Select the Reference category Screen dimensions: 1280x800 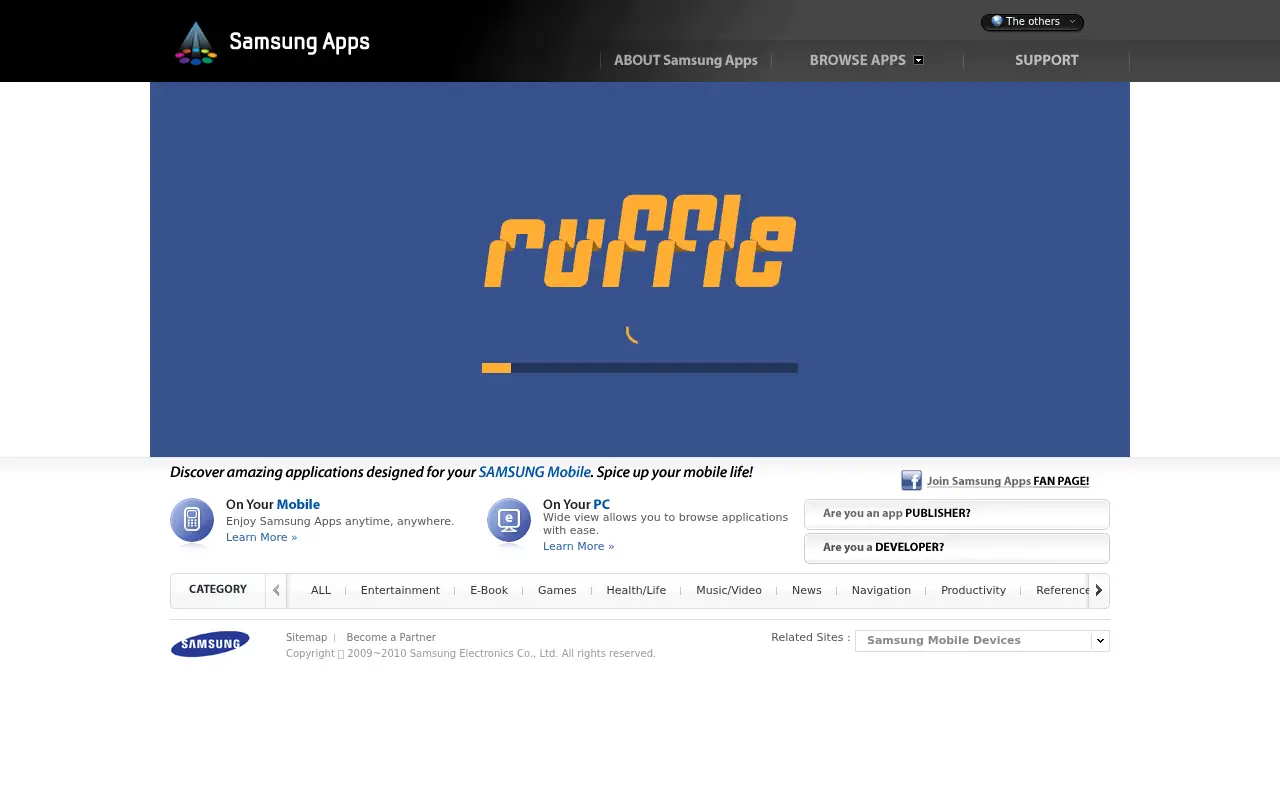(1062, 590)
